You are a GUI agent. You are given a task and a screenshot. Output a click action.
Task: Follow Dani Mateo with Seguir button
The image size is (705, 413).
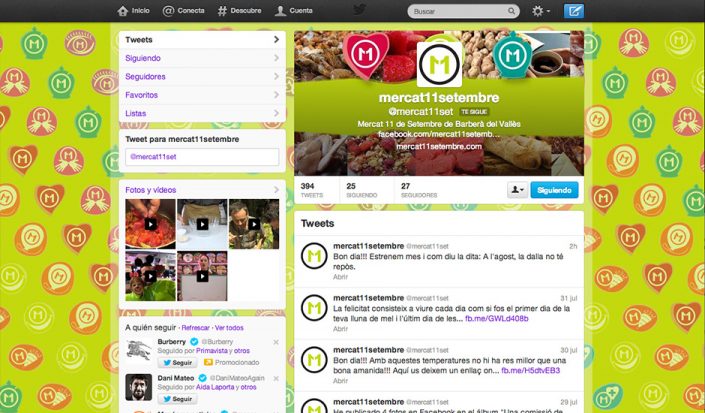(178, 399)
